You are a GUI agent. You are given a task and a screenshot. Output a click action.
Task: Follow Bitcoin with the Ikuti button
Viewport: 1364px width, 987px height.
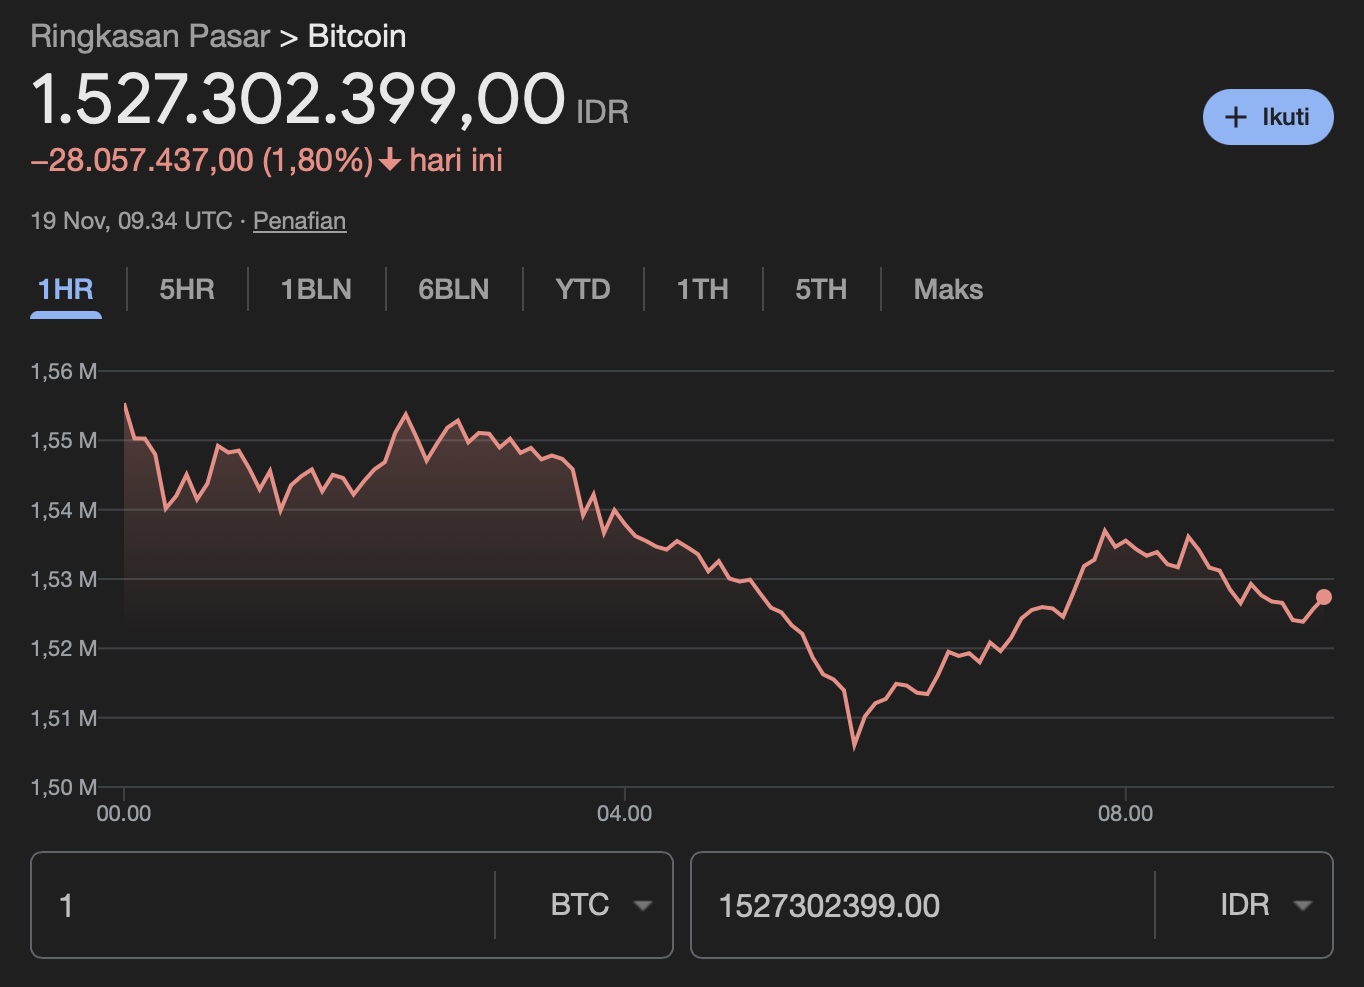pyautogui.click(x=1268, y=117)
